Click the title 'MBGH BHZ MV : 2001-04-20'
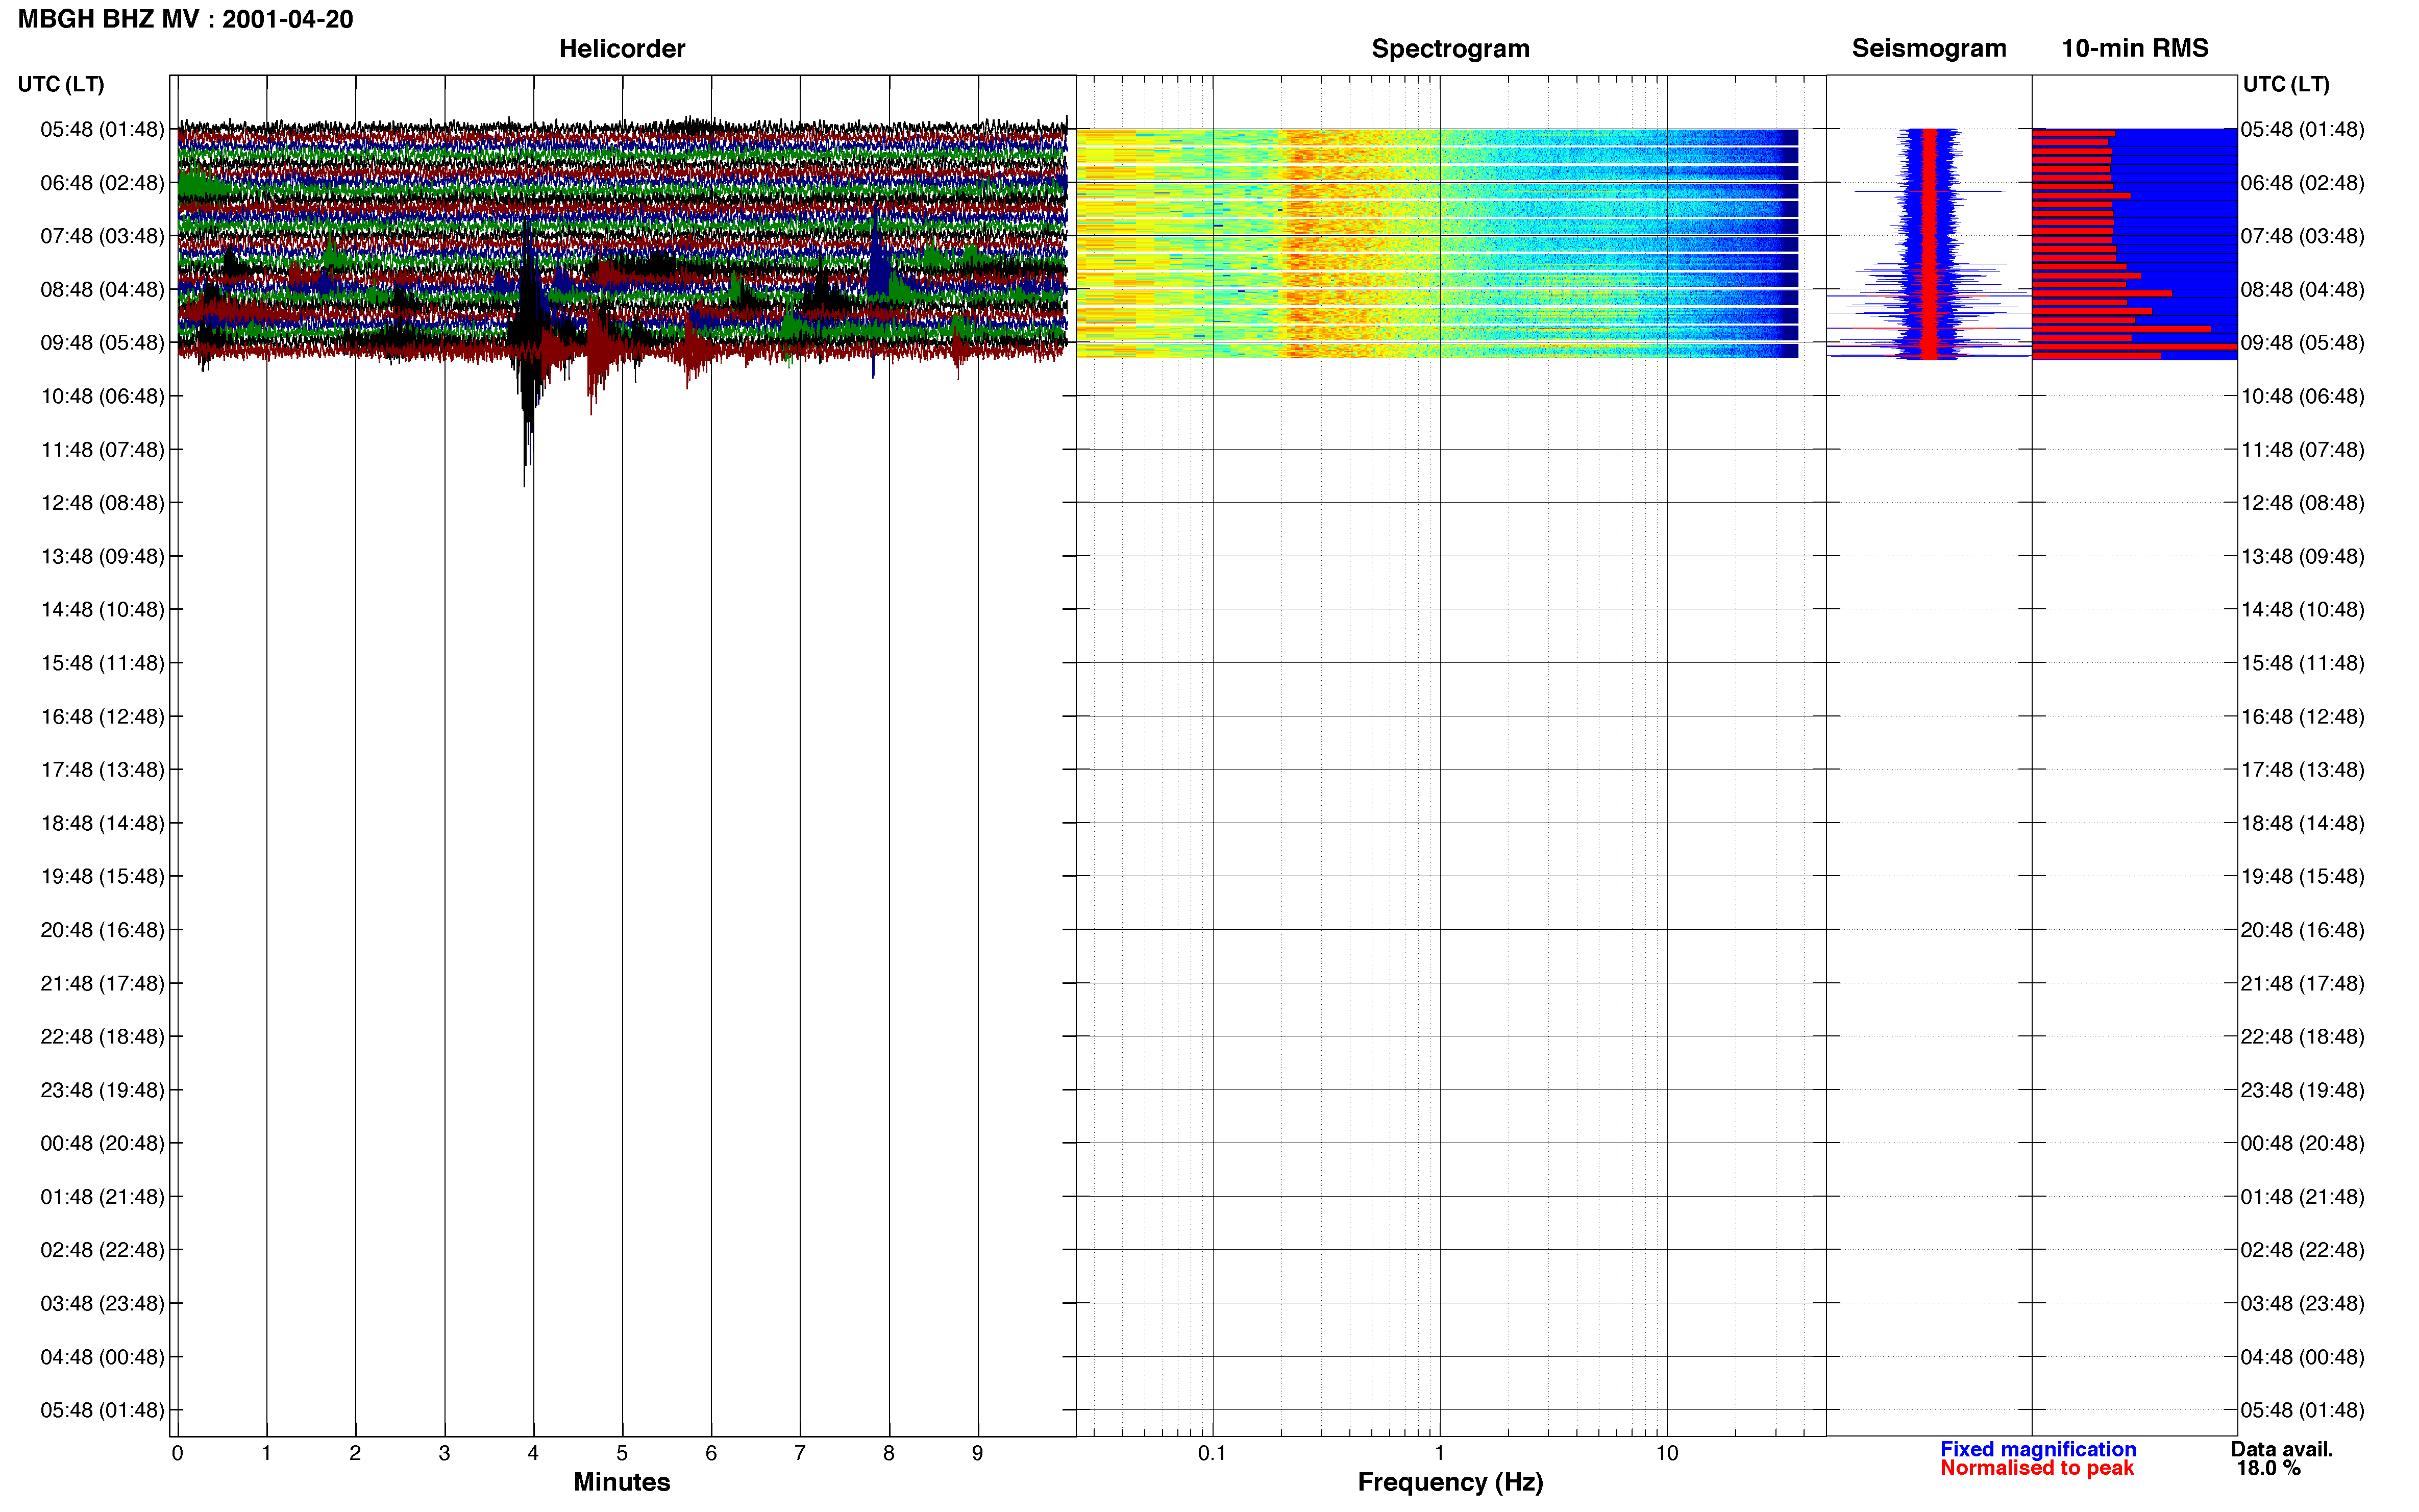2419x1512 pixels. (x=186, y=19)
